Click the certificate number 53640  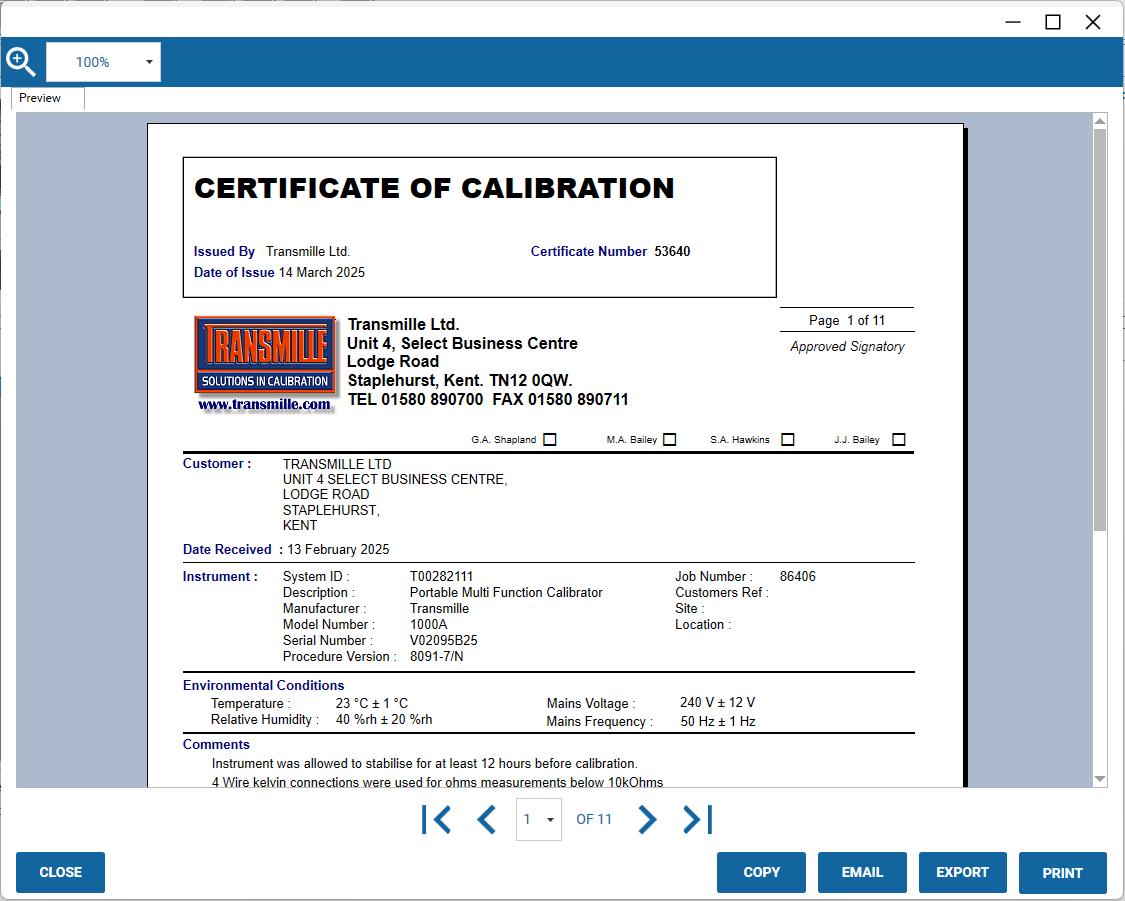pos(672,252)
